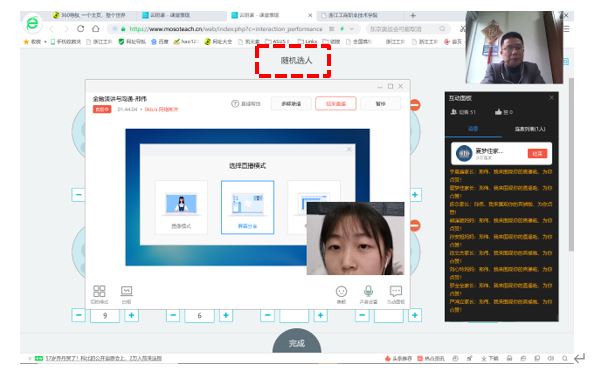Click the red hang-up button in guest card
This screenshot has height=383, width=611.
tap(537, 154)
